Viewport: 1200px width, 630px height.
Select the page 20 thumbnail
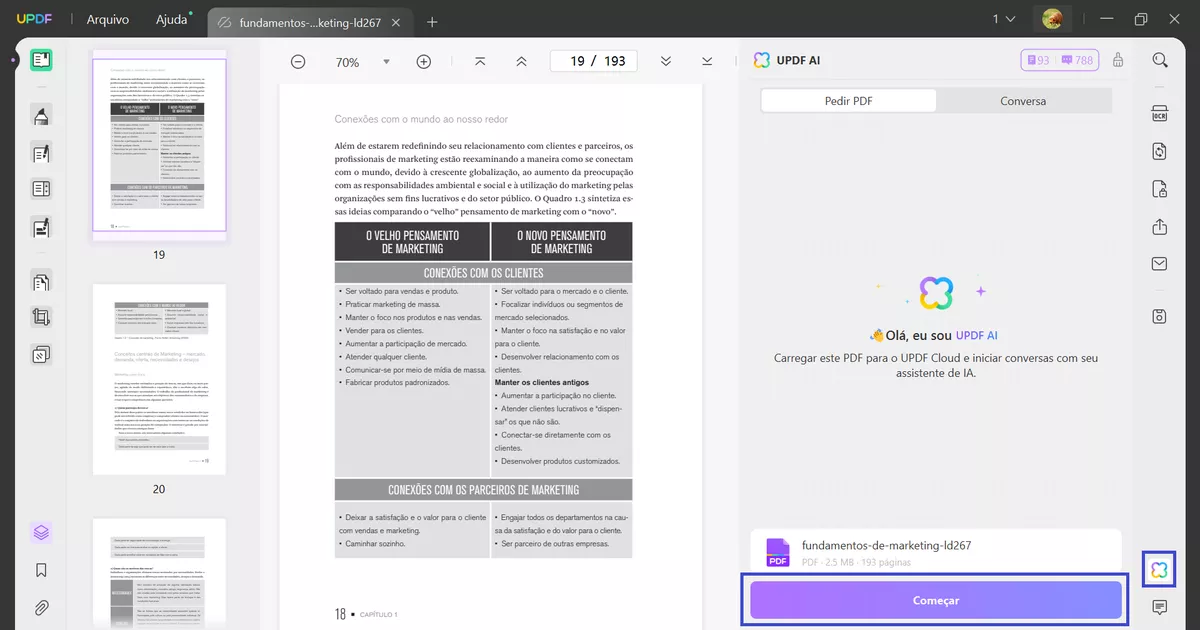(159, 379)
